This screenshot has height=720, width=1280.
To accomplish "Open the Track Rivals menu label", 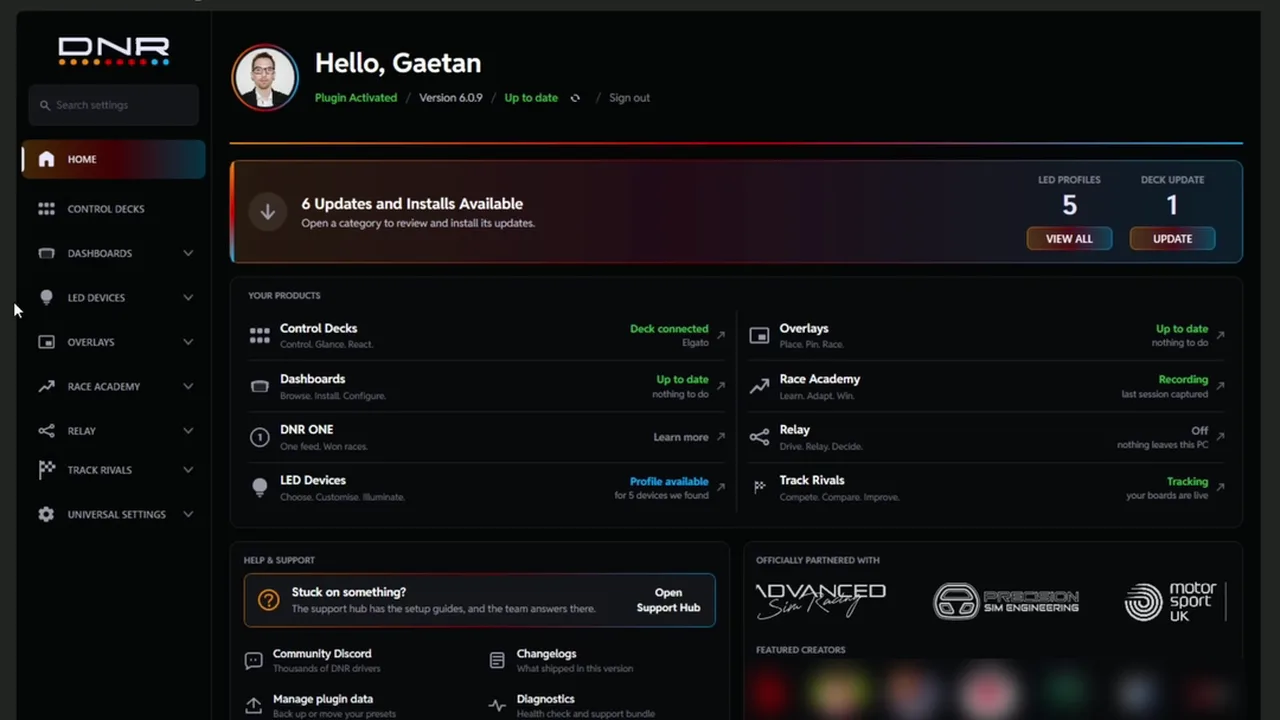I will [x=99, y=470].
